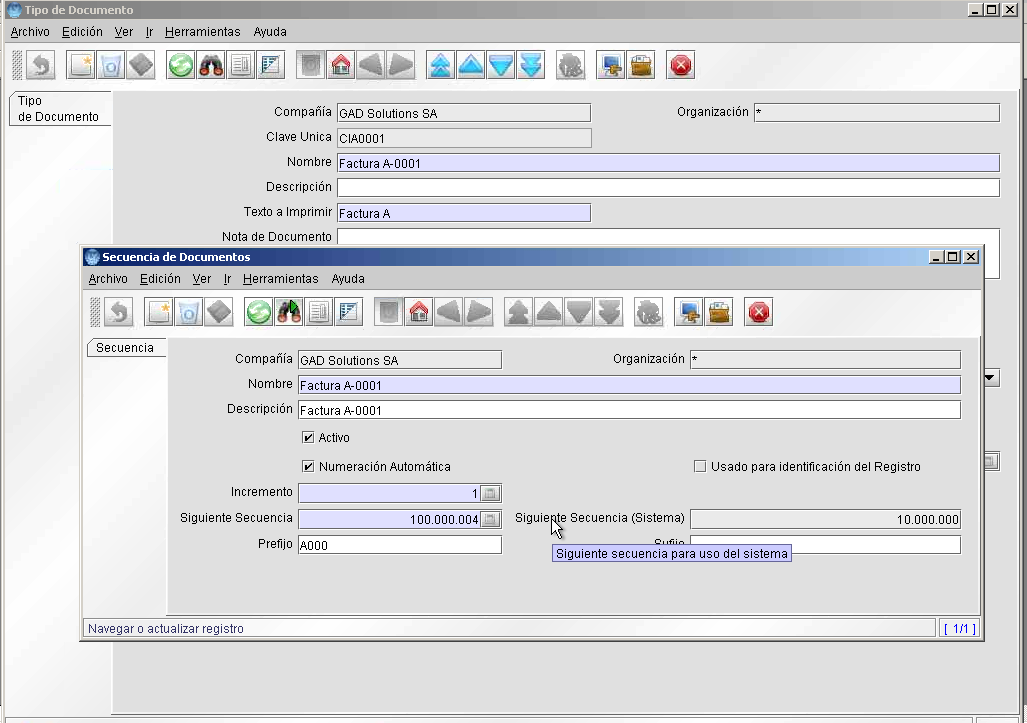Click the report page icon in Tipo de Documento toolbar
The image size is (1027, 723).
(x=241, y=65)
